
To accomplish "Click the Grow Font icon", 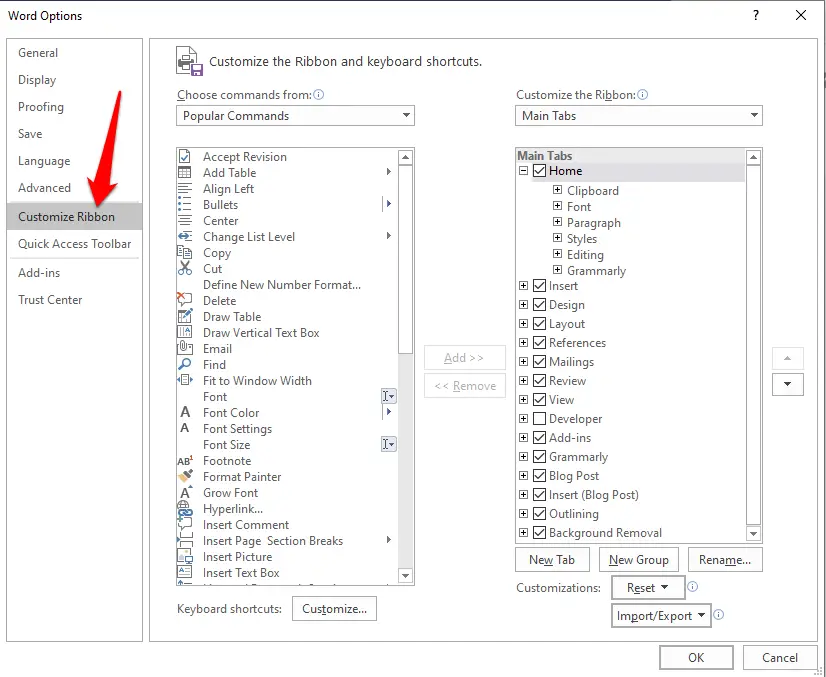I will (x=185, y=493).
